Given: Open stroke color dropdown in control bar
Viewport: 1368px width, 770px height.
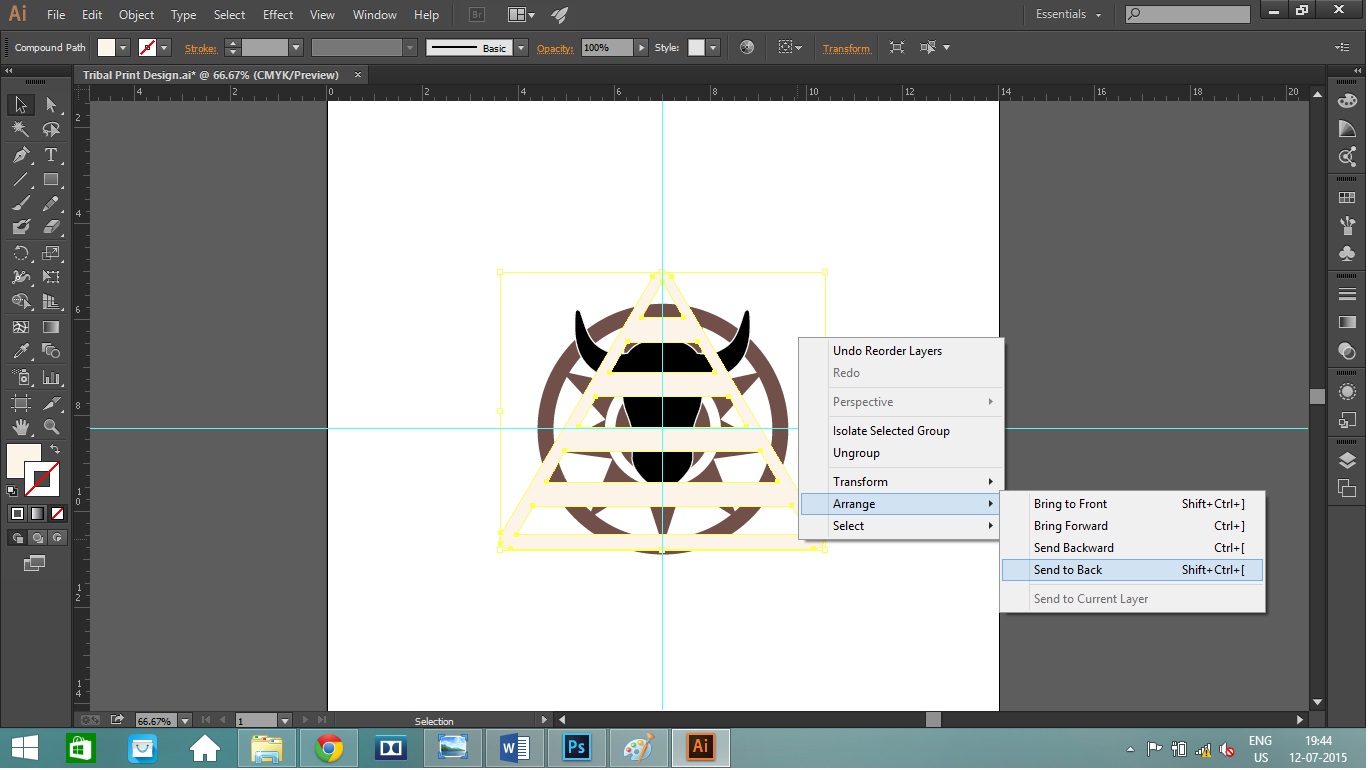Looking at the screenshot, I should [x=165, y=47].
